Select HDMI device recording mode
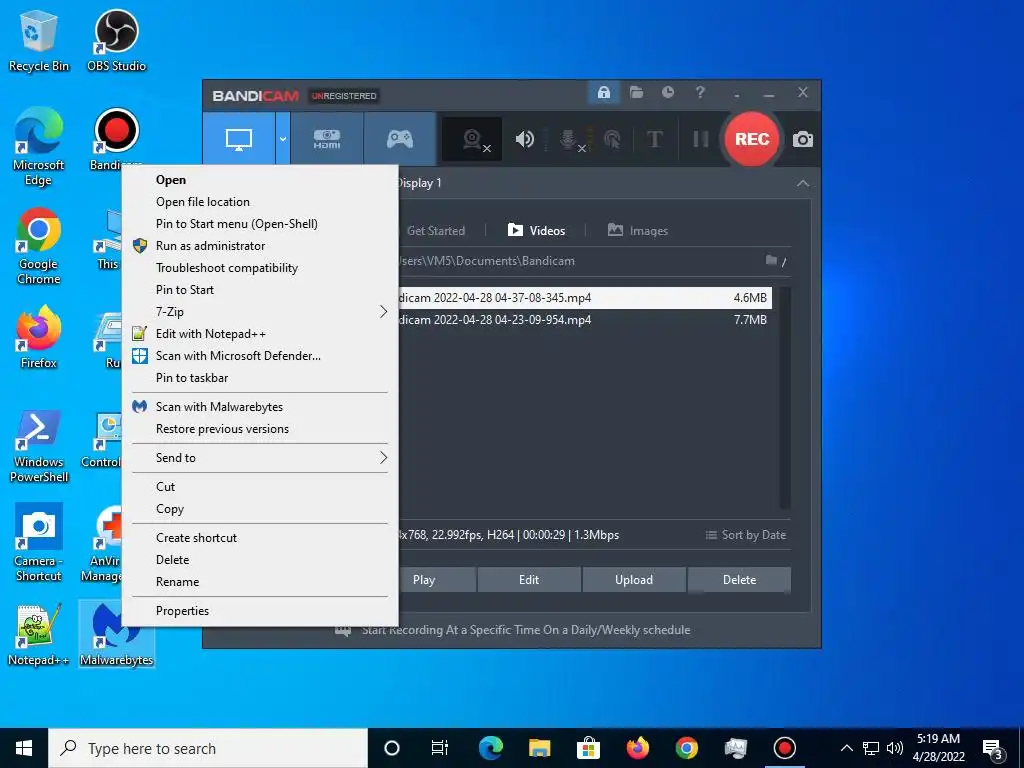 (327, 139)
